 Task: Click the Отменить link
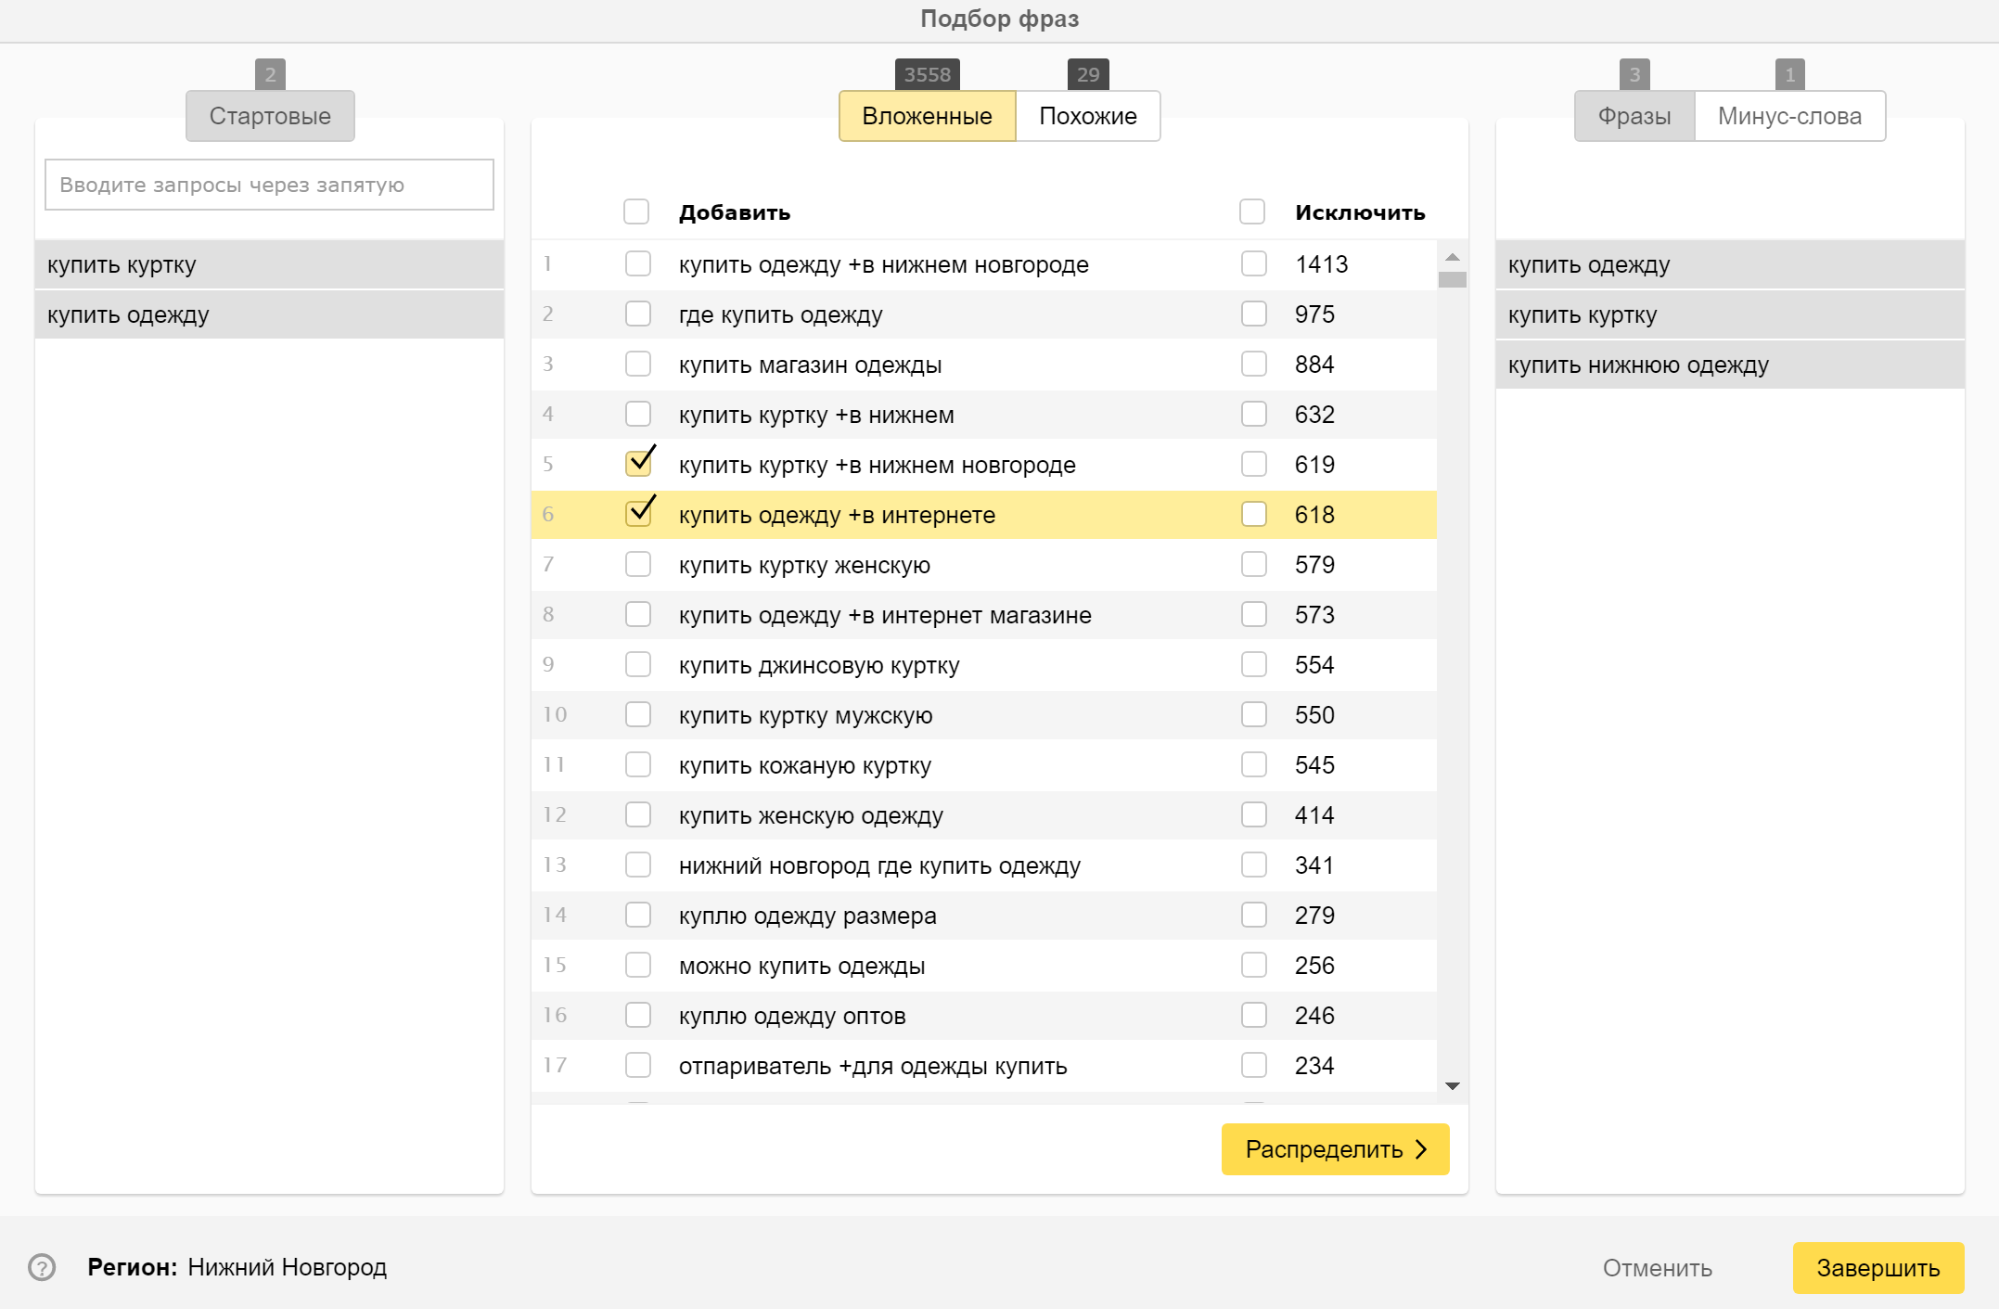(x=1657, y=1267)
